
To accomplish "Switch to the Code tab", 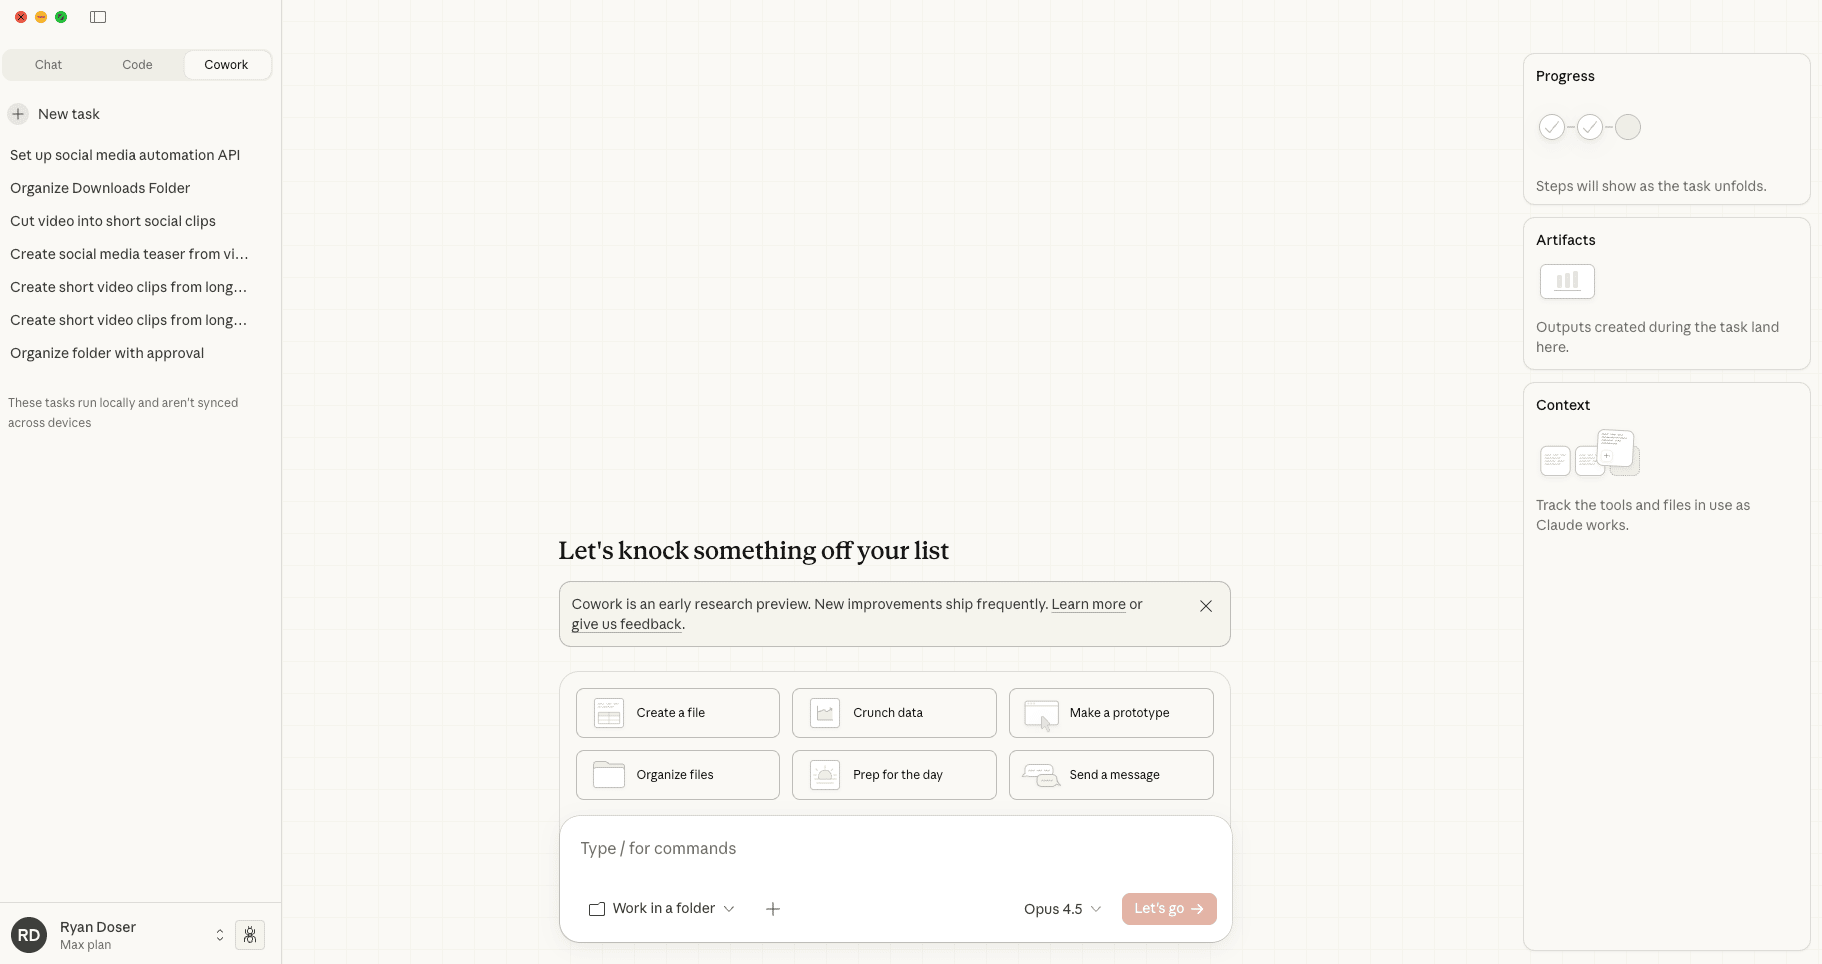I will 137,65.
